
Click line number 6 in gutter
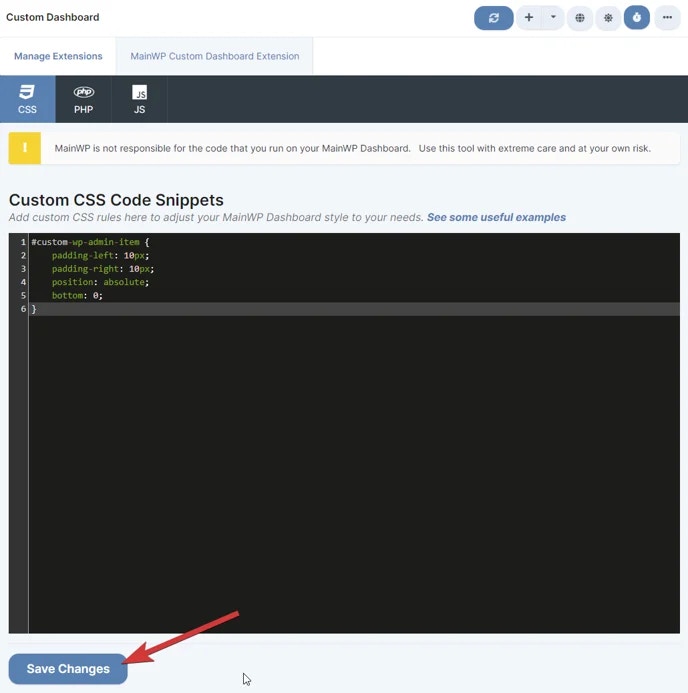(23, 309)
